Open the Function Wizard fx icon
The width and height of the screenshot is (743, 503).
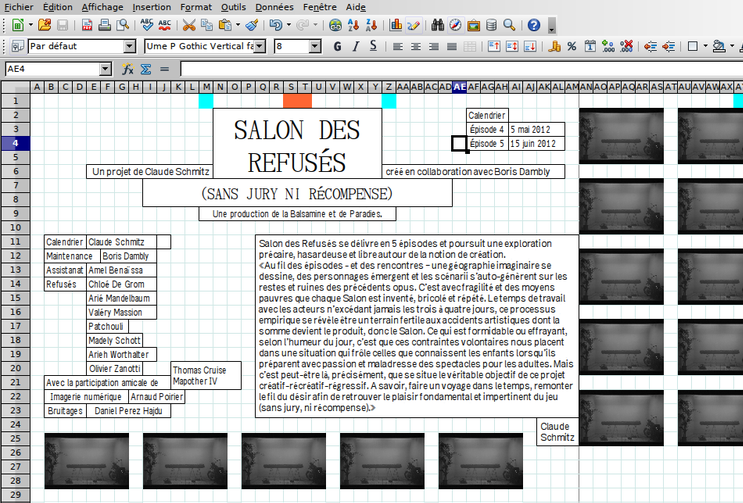point(128,69)
